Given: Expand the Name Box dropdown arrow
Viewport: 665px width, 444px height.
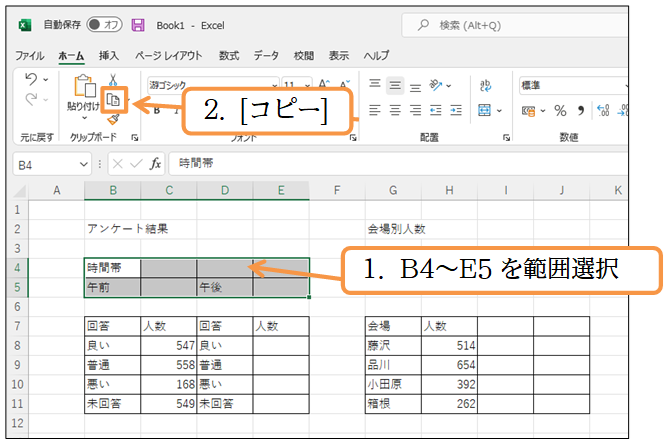Looking at the screenshot, I should click(84, 164).
